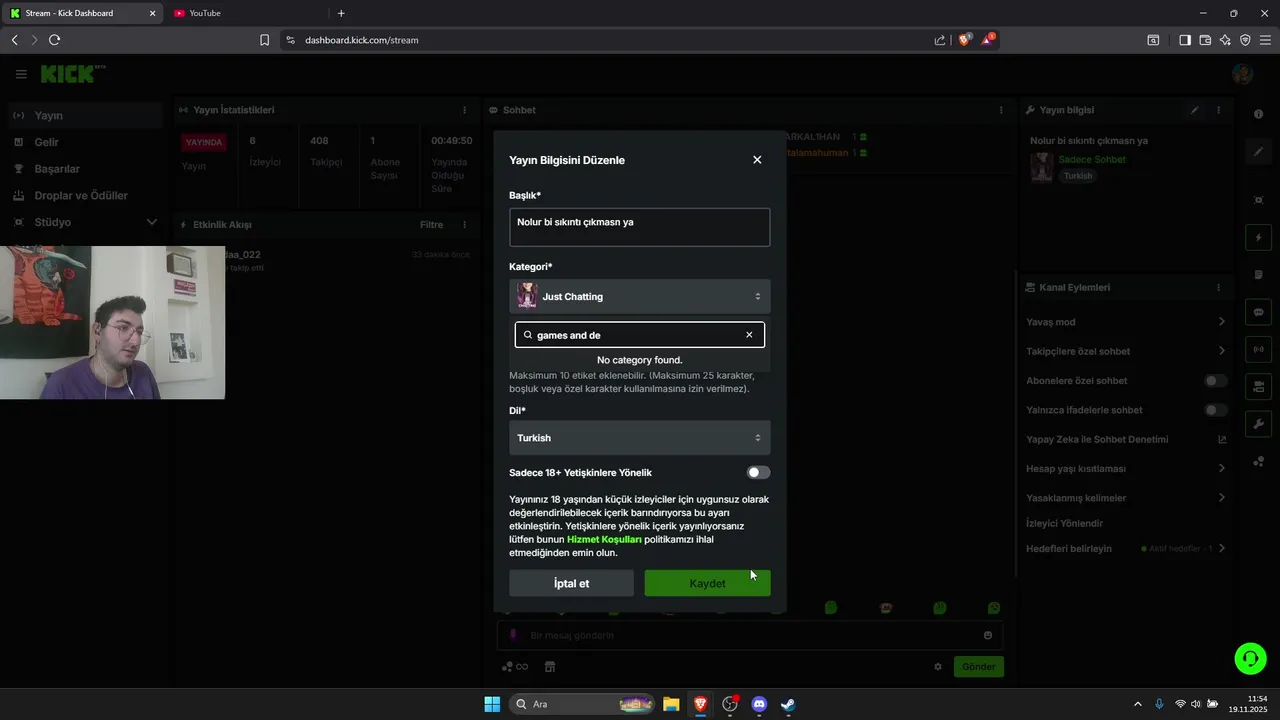Share the page via share icon

(x=940, y=40)
